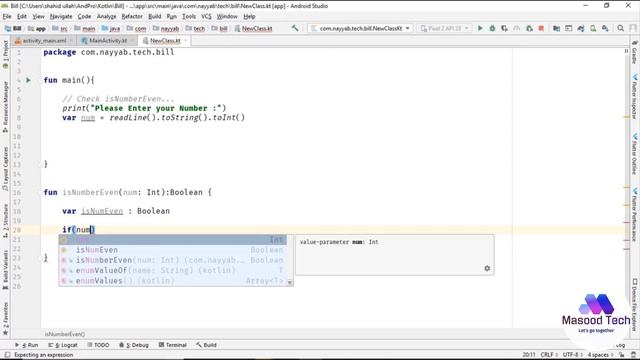Screen dimensions: 640x360
Task: Open the Device File Explorer panel
Action: (635, 304)
